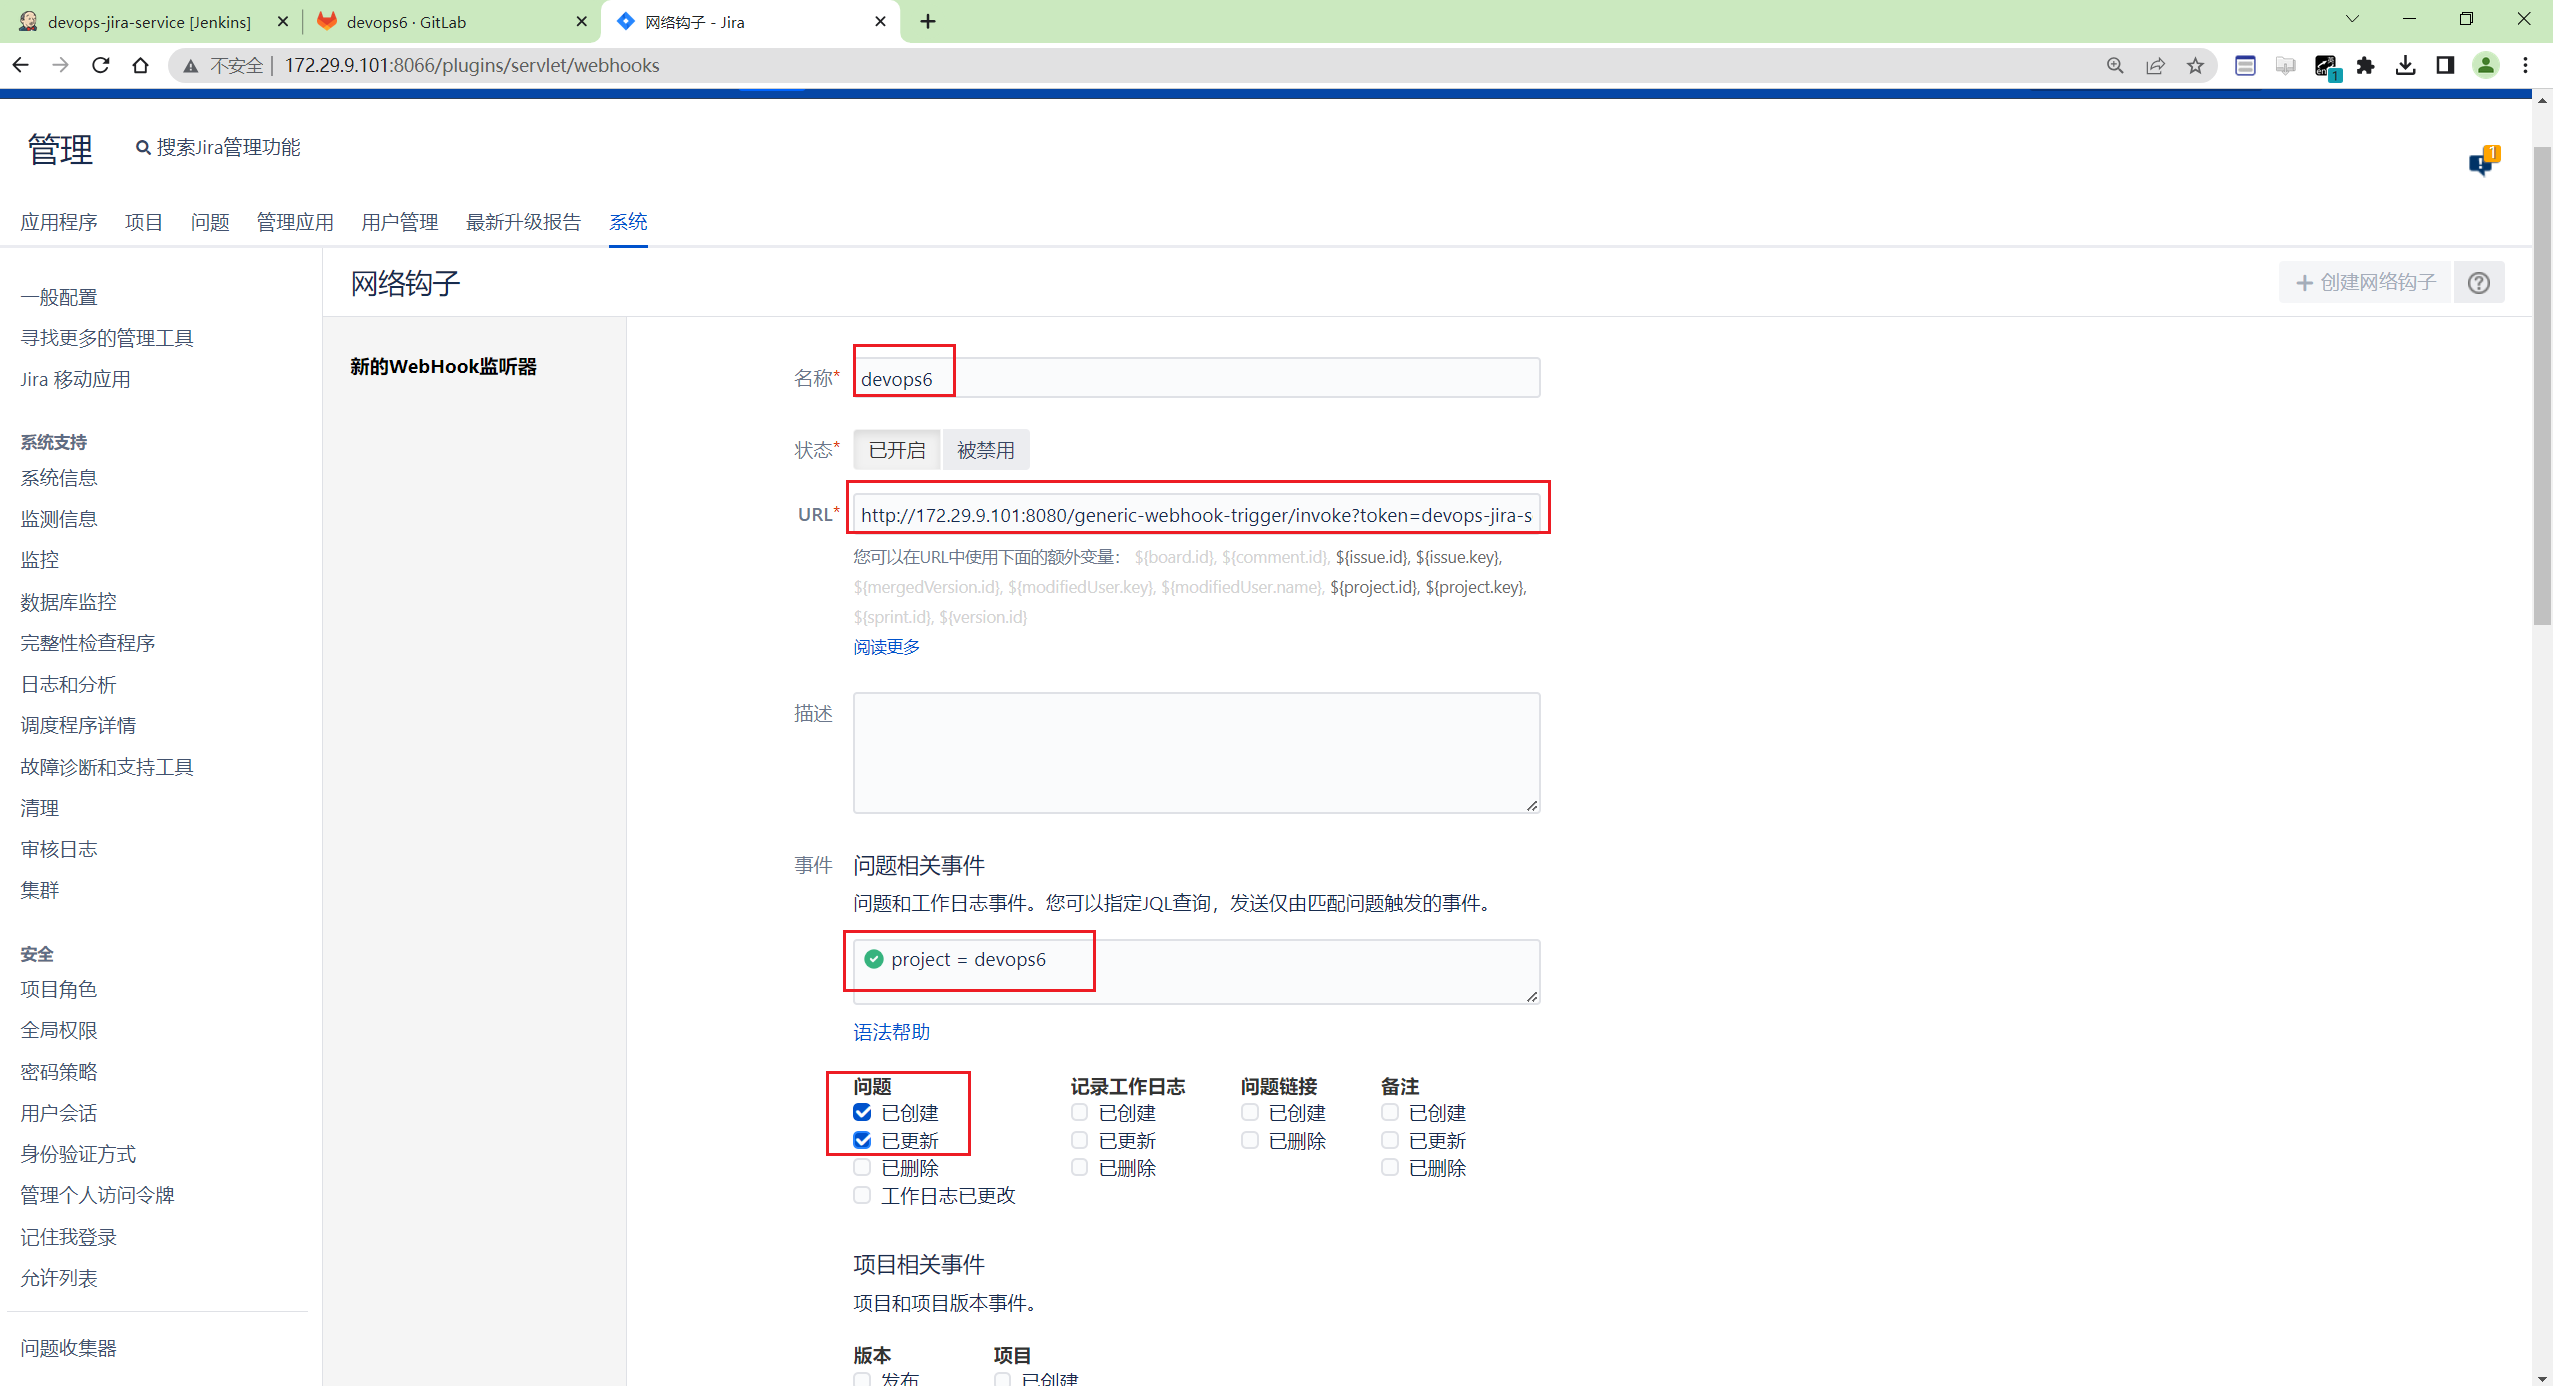Open the 用户管理 admin tab

tap(400, 222)
